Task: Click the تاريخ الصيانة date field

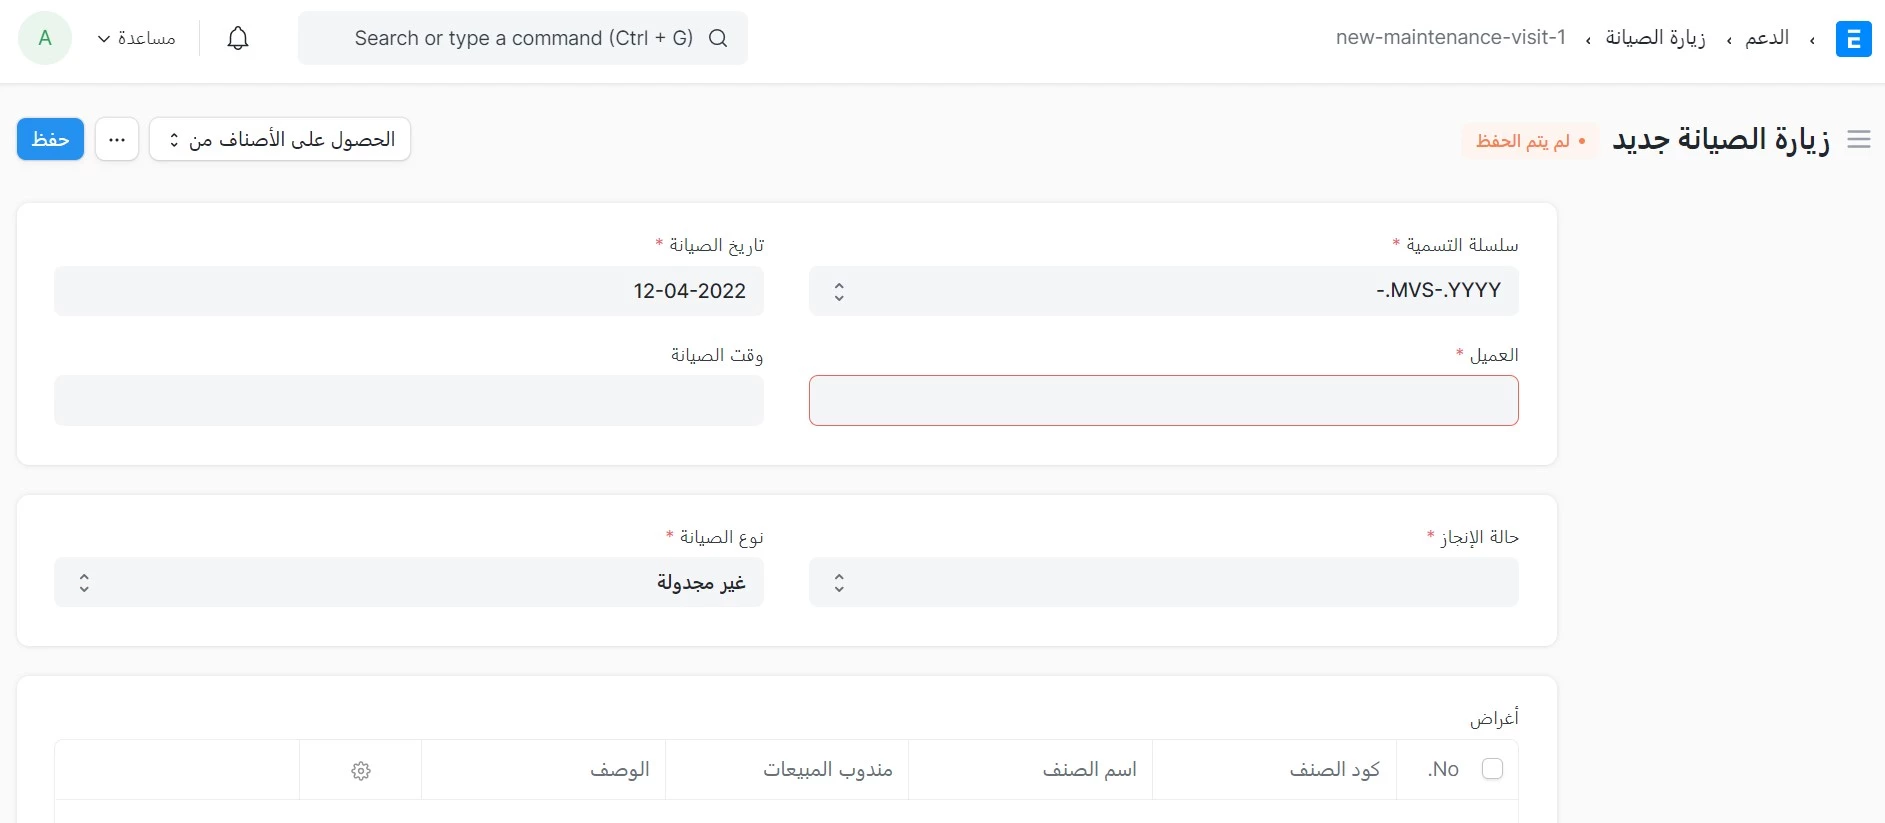Action: [x=409, y=291]
